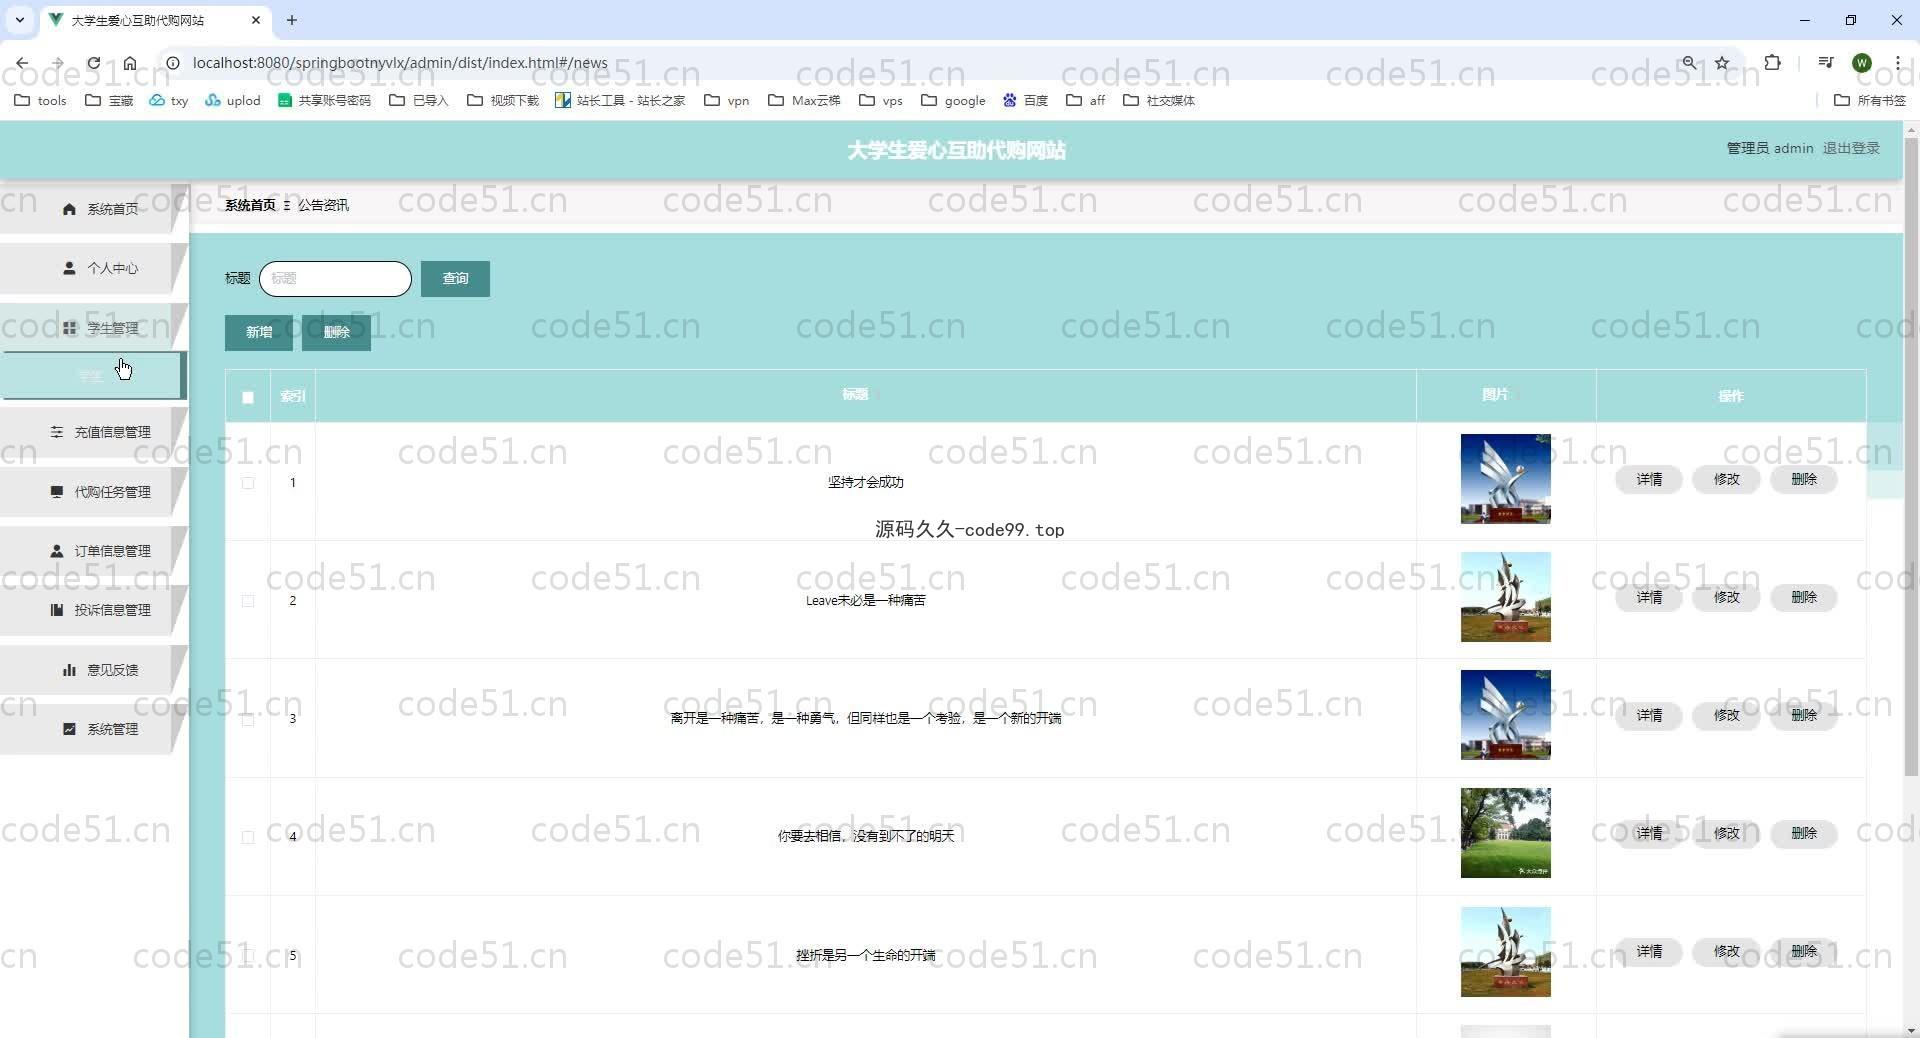Open thumbnail image of row 1
Image resolution: width=1920 pixels, height=1038 pixels.
[x=1505, y=479]
